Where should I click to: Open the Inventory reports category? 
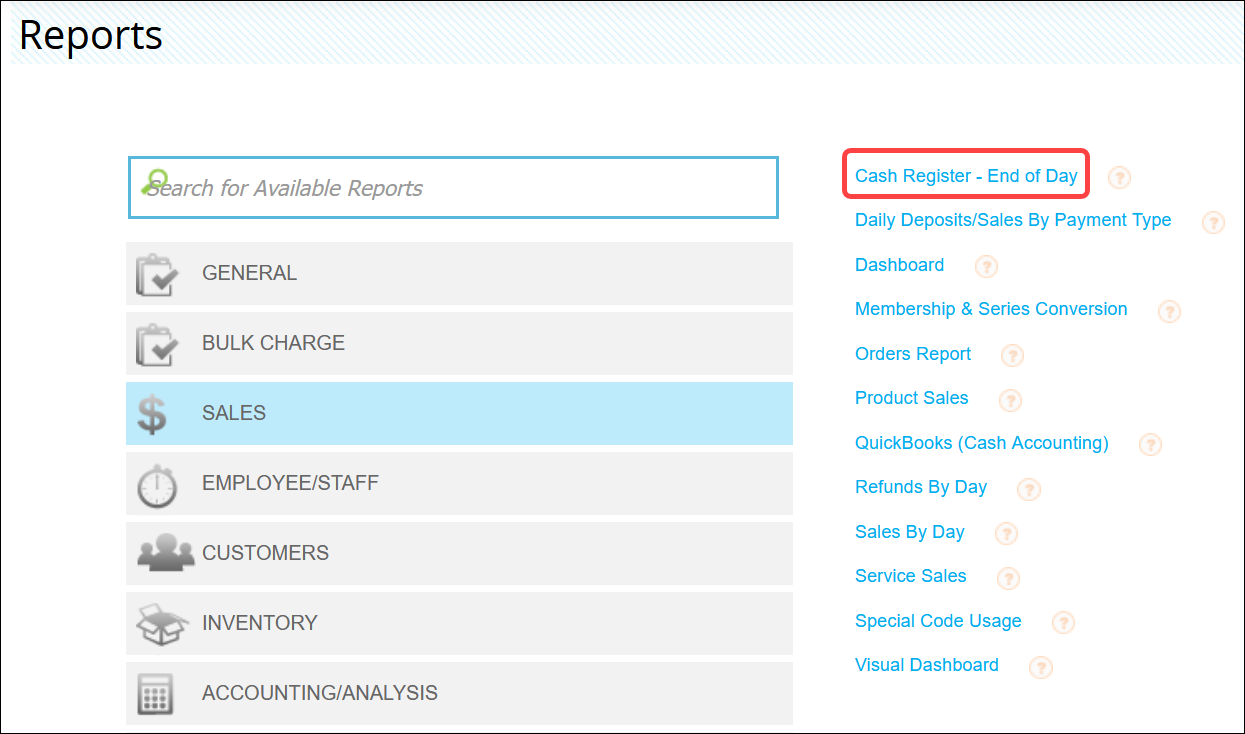click(459, 623)
